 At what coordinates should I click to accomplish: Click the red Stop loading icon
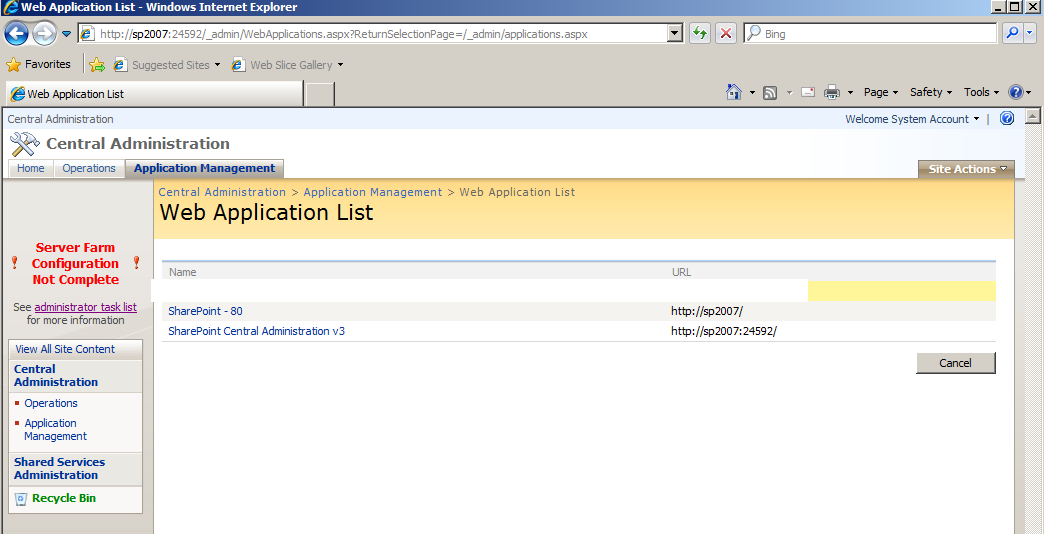click(x=726, y=33)
